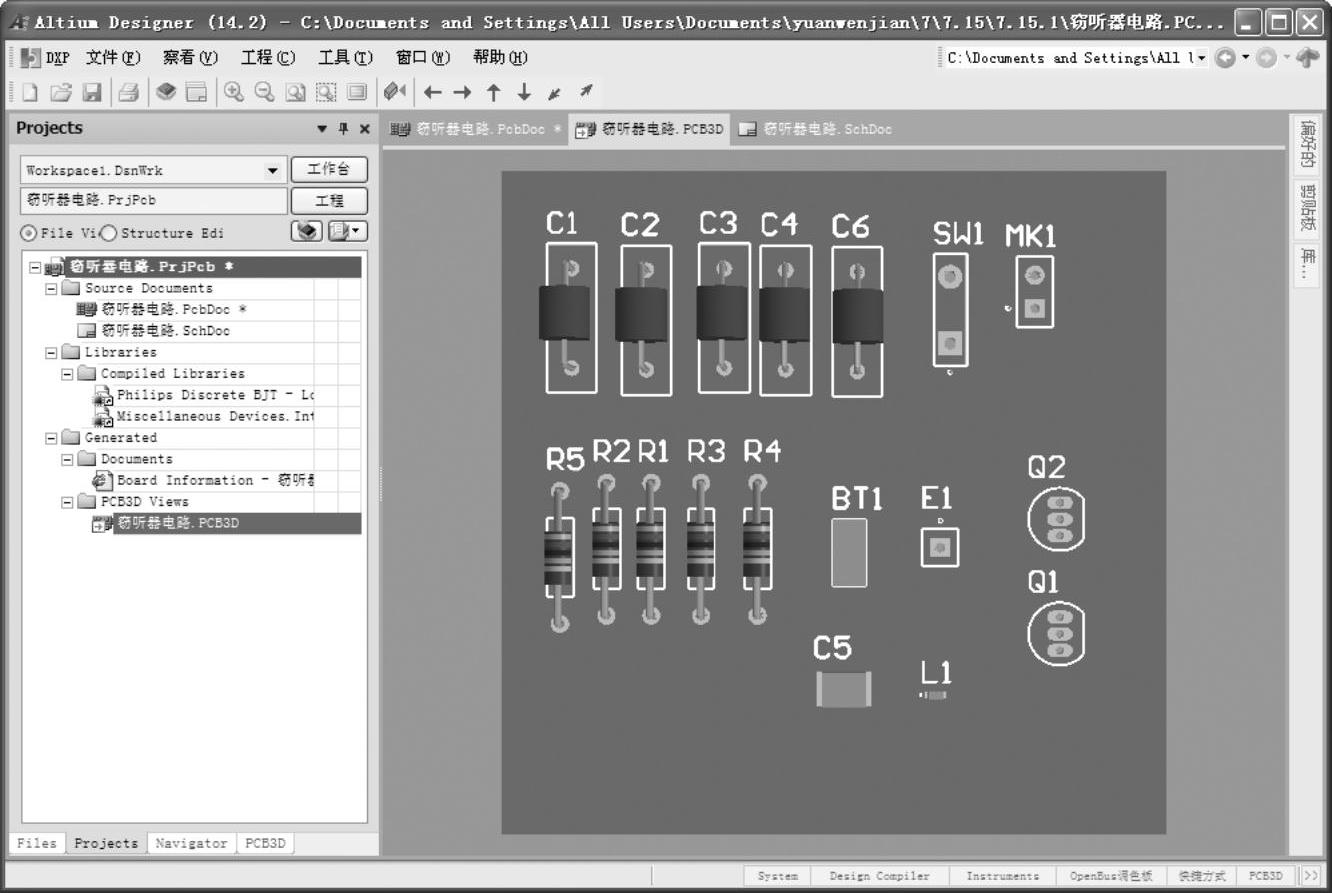The height and width of the screenshot is (893, 1332).
Task: Click the DXP system menu icon
Action: 45,58
